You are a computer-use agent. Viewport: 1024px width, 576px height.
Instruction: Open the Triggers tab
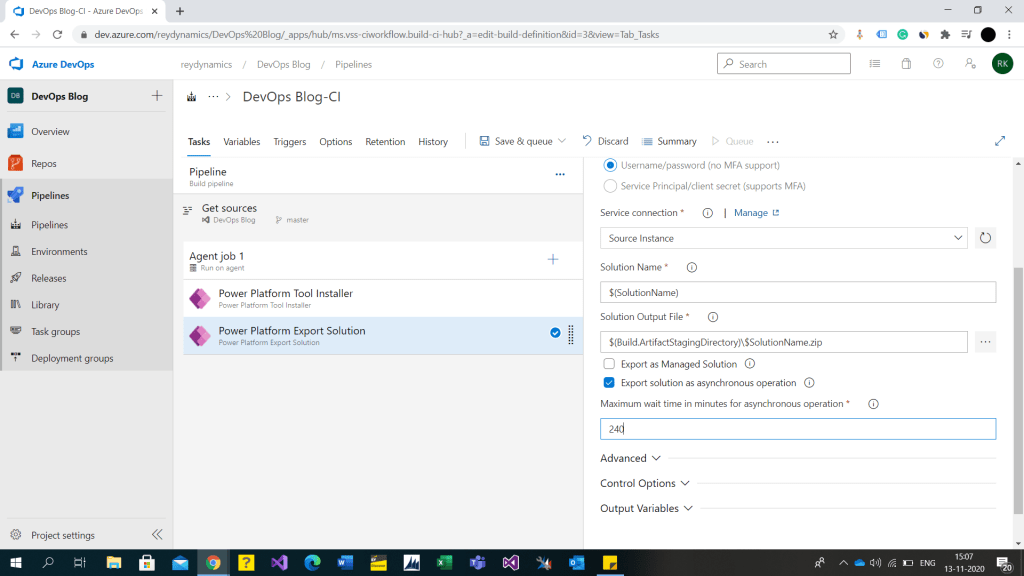click(x=290, y=142)
